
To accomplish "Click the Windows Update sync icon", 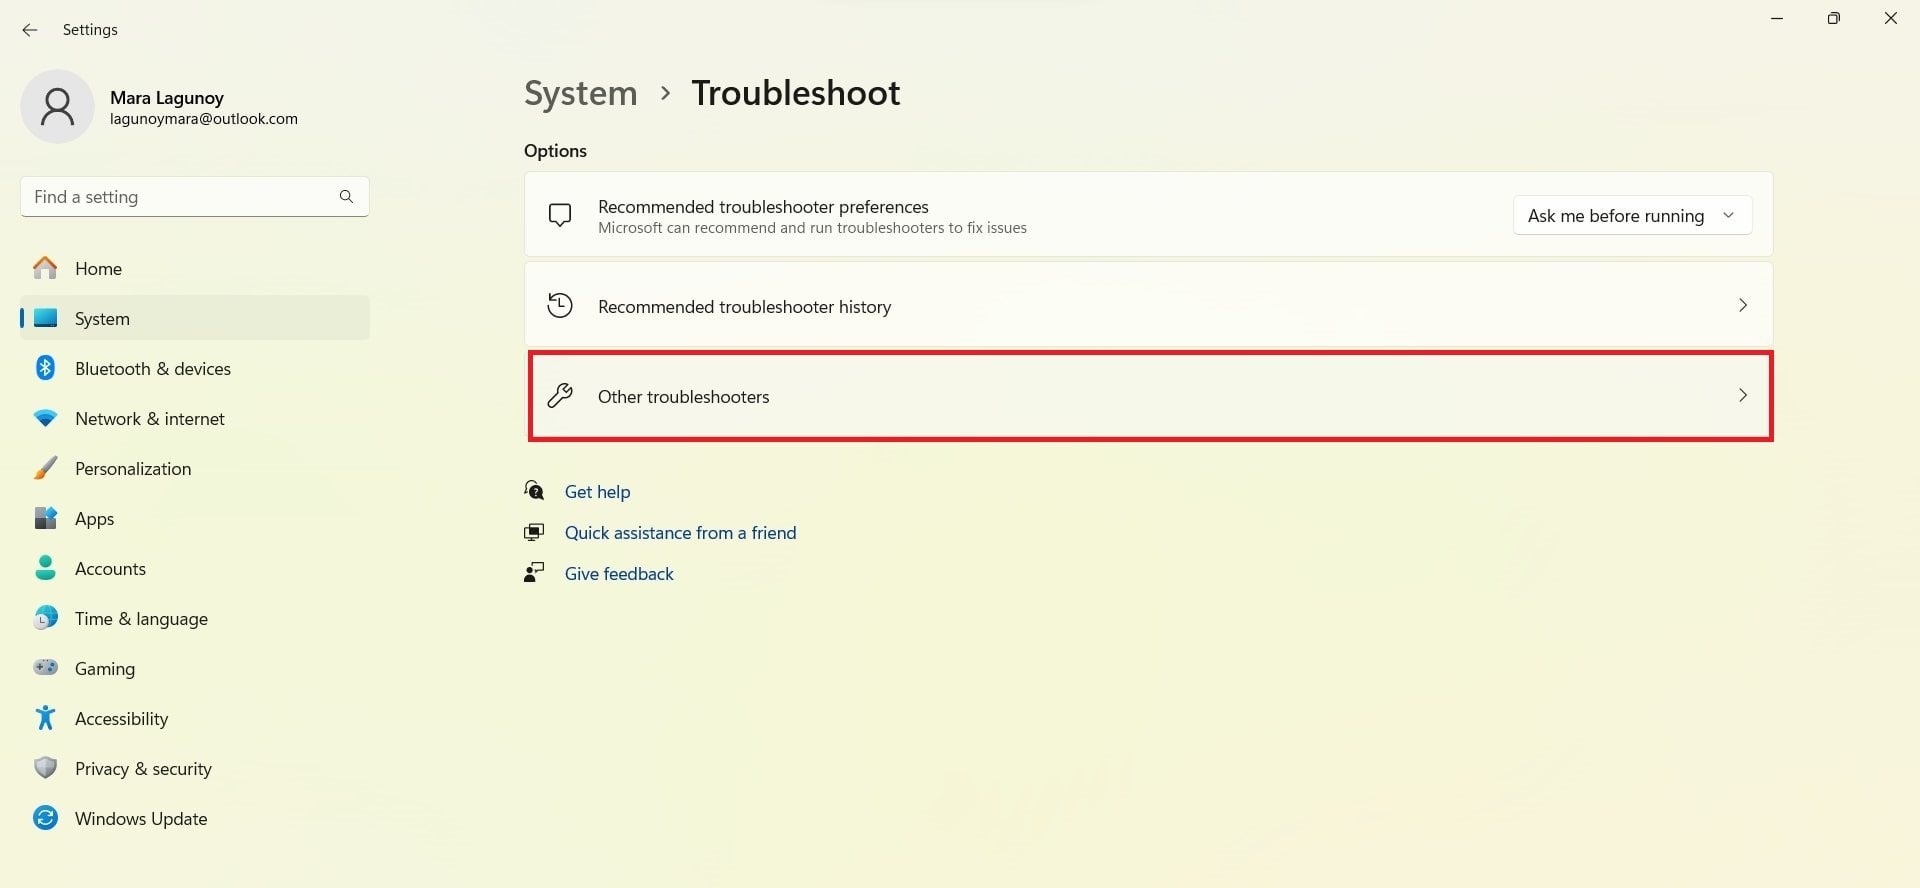I will [x=45, y=818].
